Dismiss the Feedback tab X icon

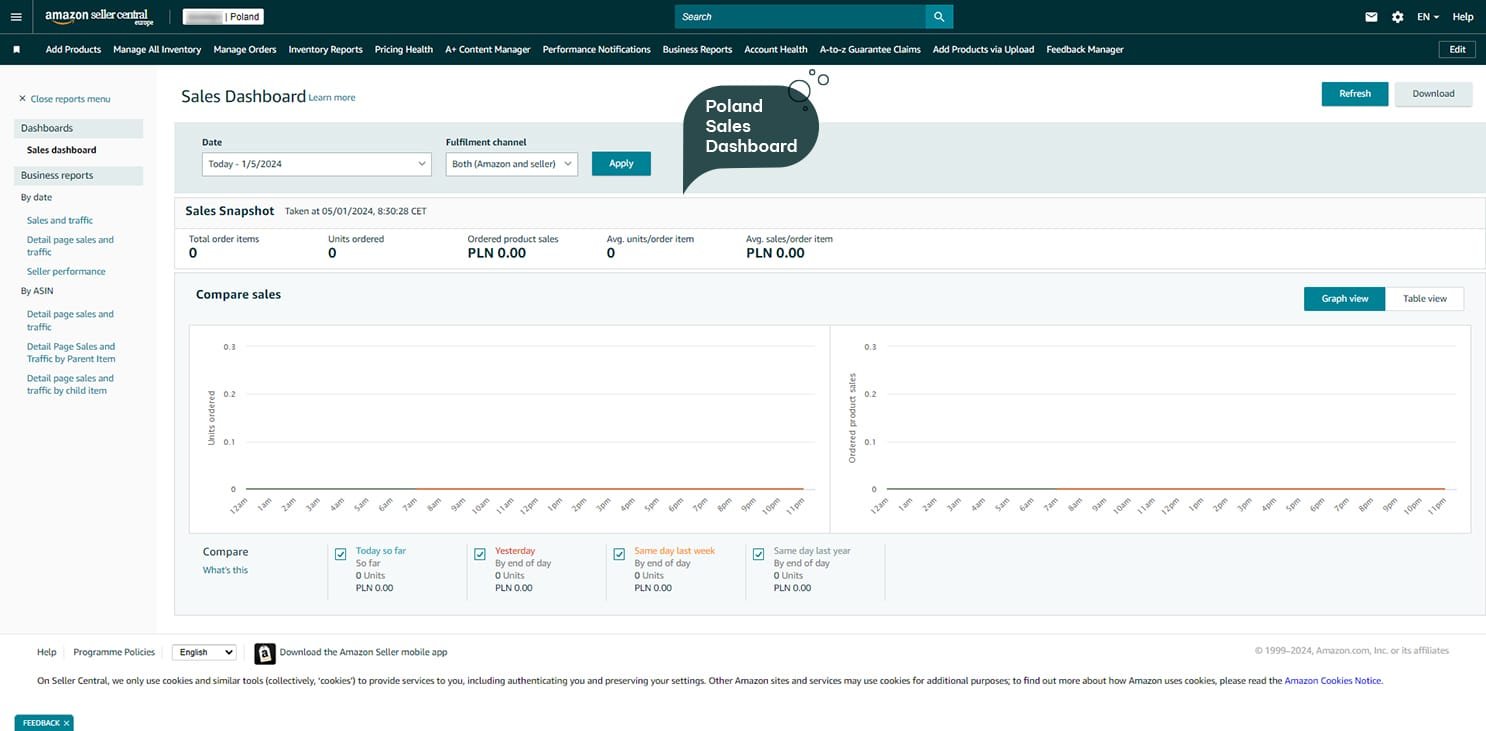point(66,723)
